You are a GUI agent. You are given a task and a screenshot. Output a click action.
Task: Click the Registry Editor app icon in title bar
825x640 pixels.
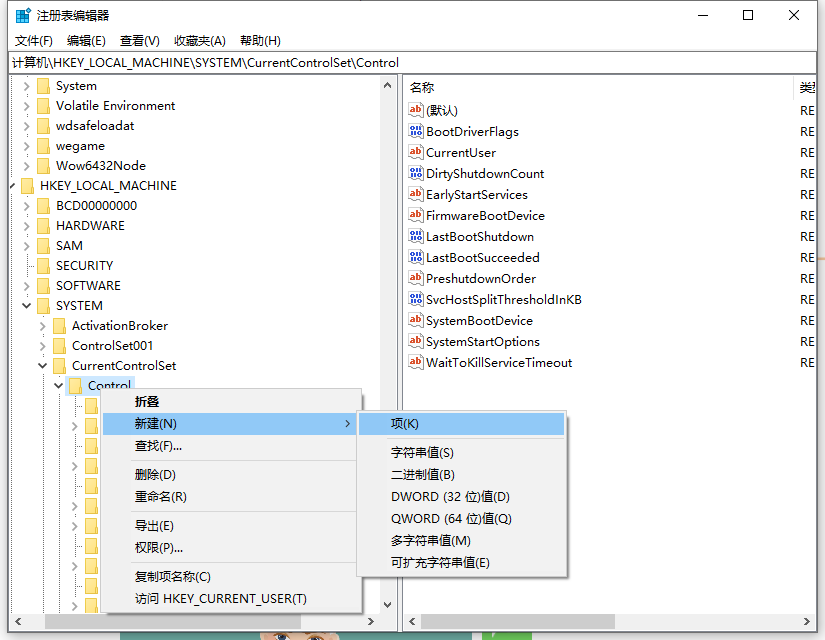click(x=23, y=15)
